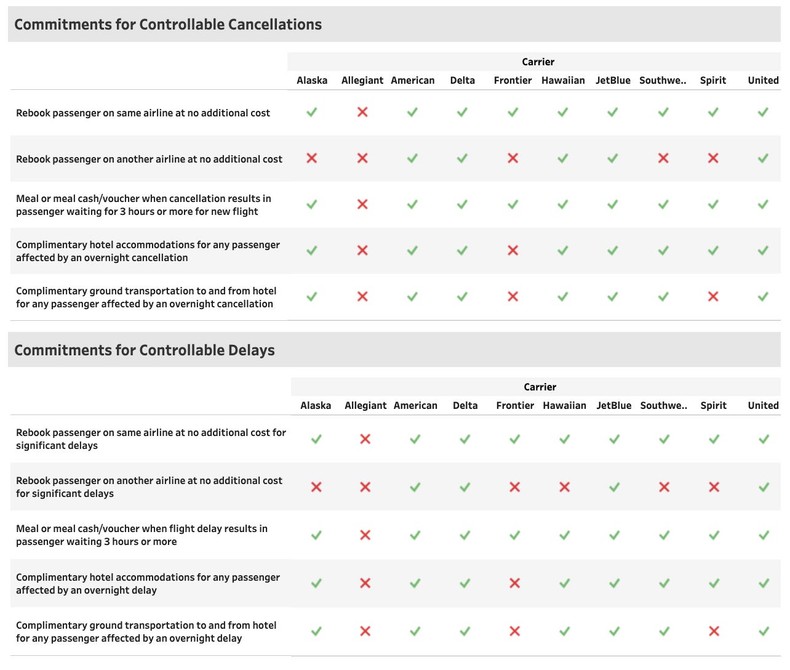This screenshot has width=790, height=670.
Task: Click Hawaiian's red X for delay rebooking on another airline
Action: tap(564, 487)
